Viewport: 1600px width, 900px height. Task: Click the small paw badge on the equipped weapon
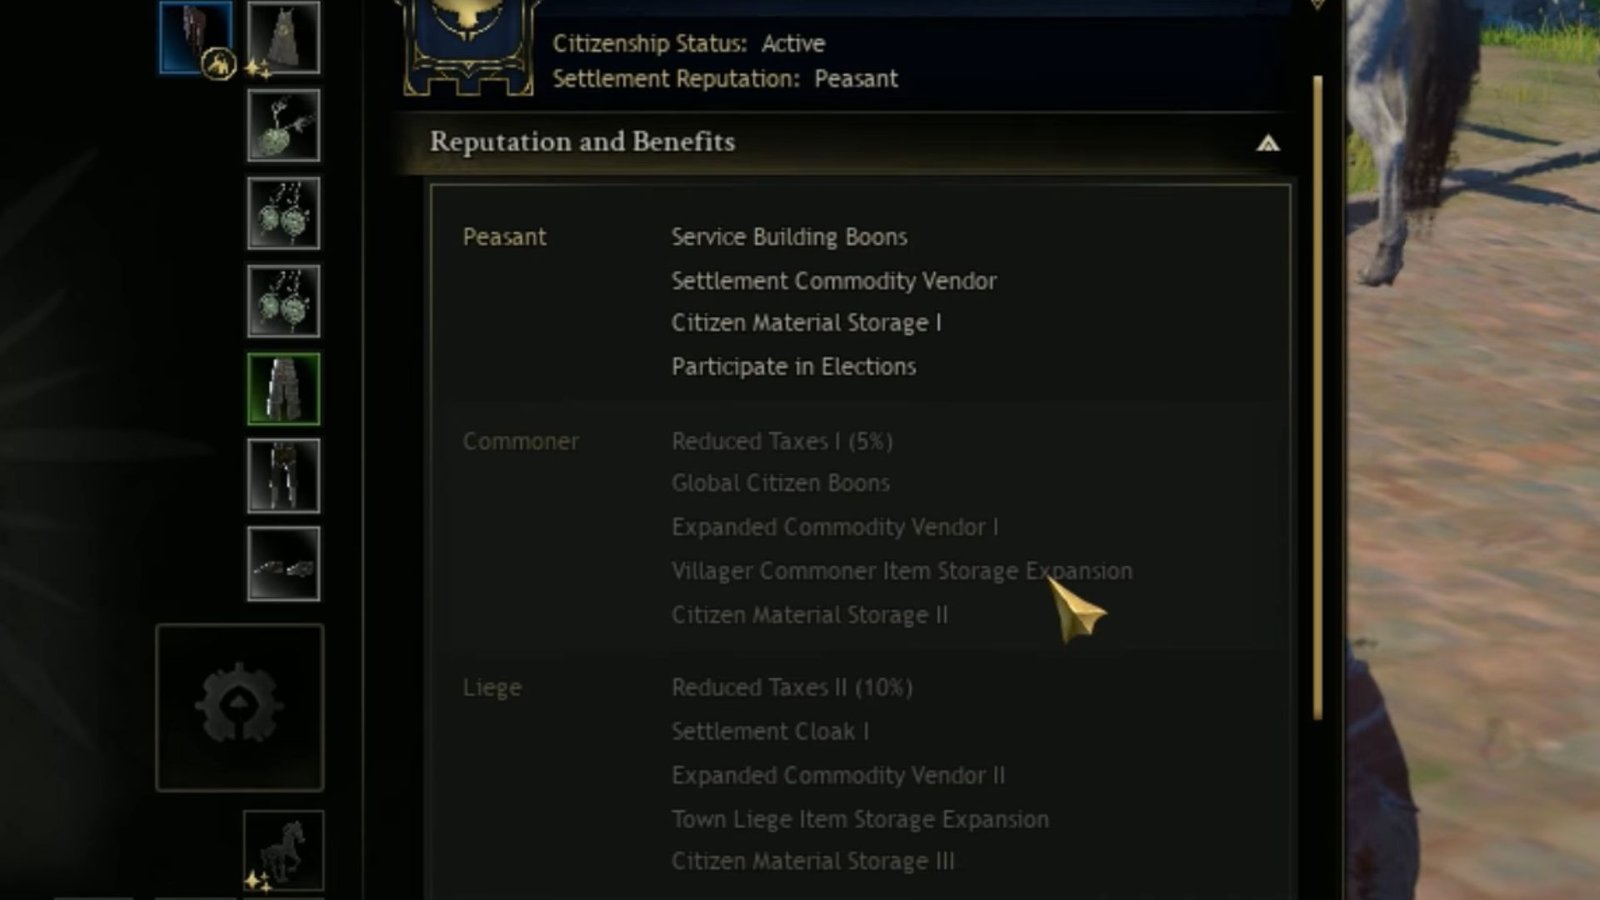tap(218, 62)
